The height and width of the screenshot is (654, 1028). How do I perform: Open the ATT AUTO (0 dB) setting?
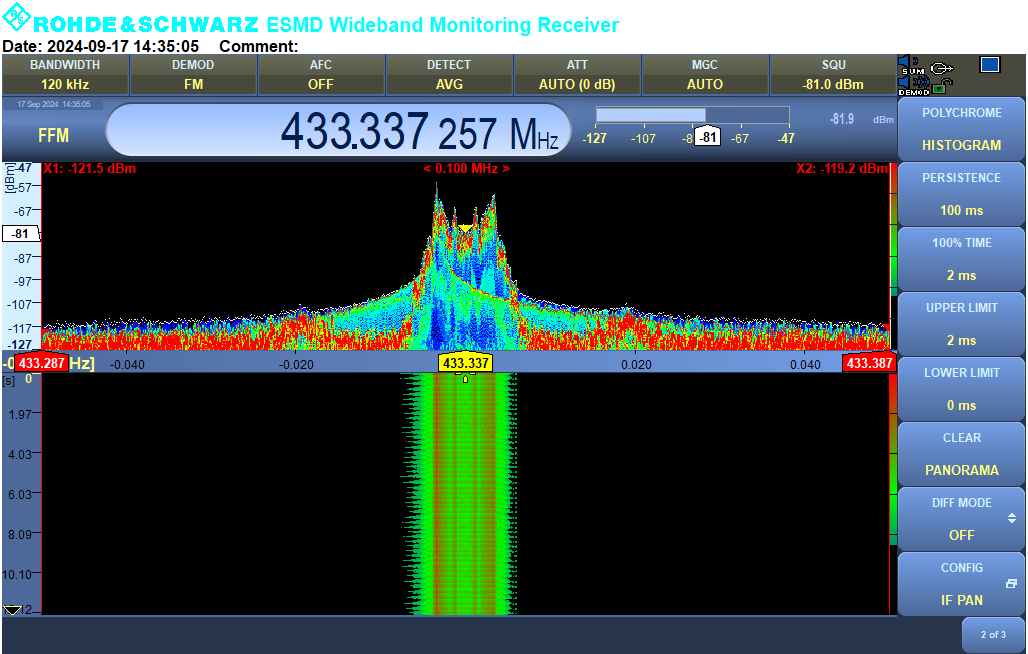577,75
